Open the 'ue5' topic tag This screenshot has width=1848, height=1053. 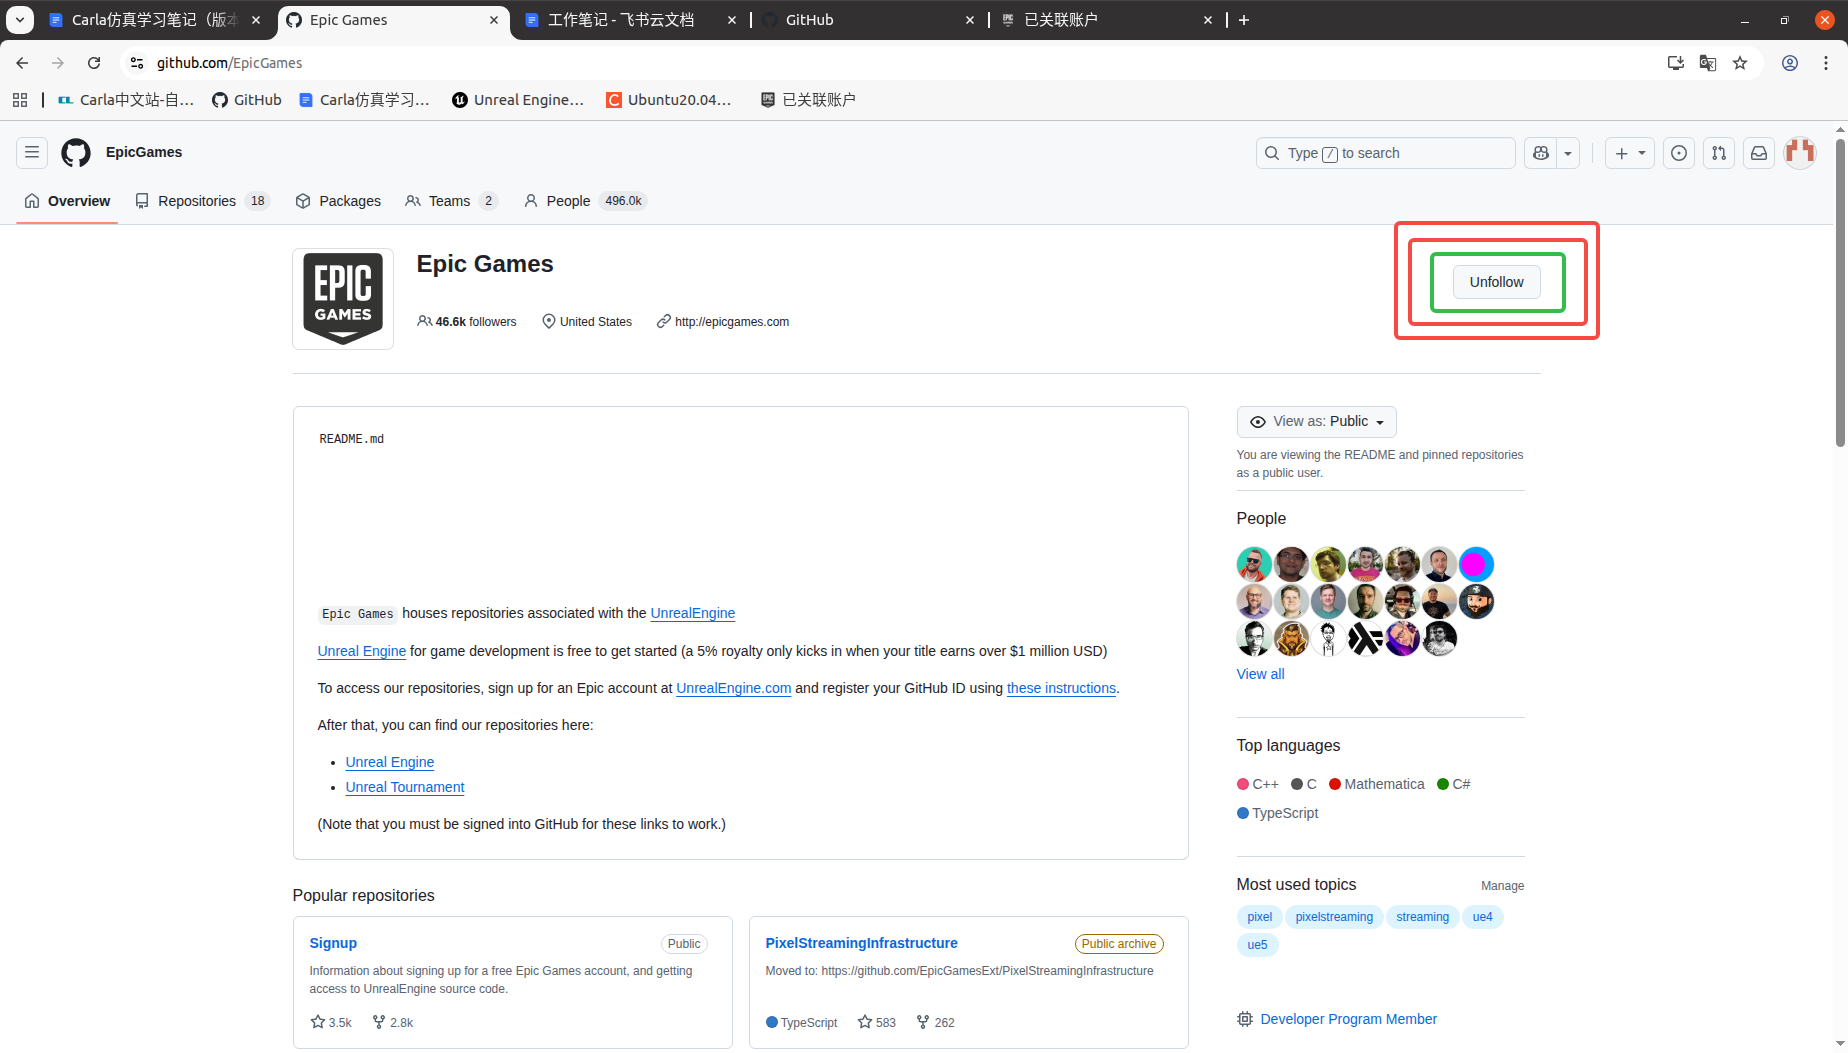point(1258,945)
